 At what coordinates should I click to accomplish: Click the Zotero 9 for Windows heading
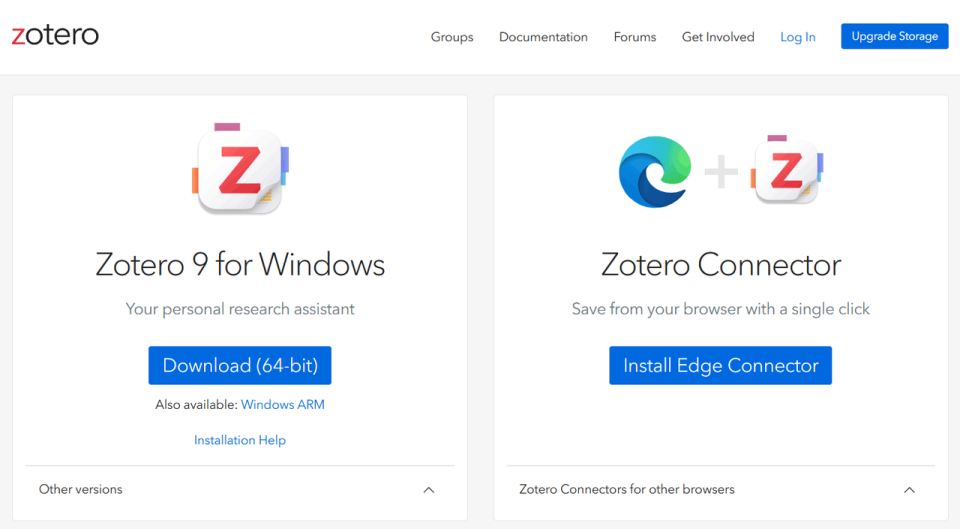coord(240,264)
